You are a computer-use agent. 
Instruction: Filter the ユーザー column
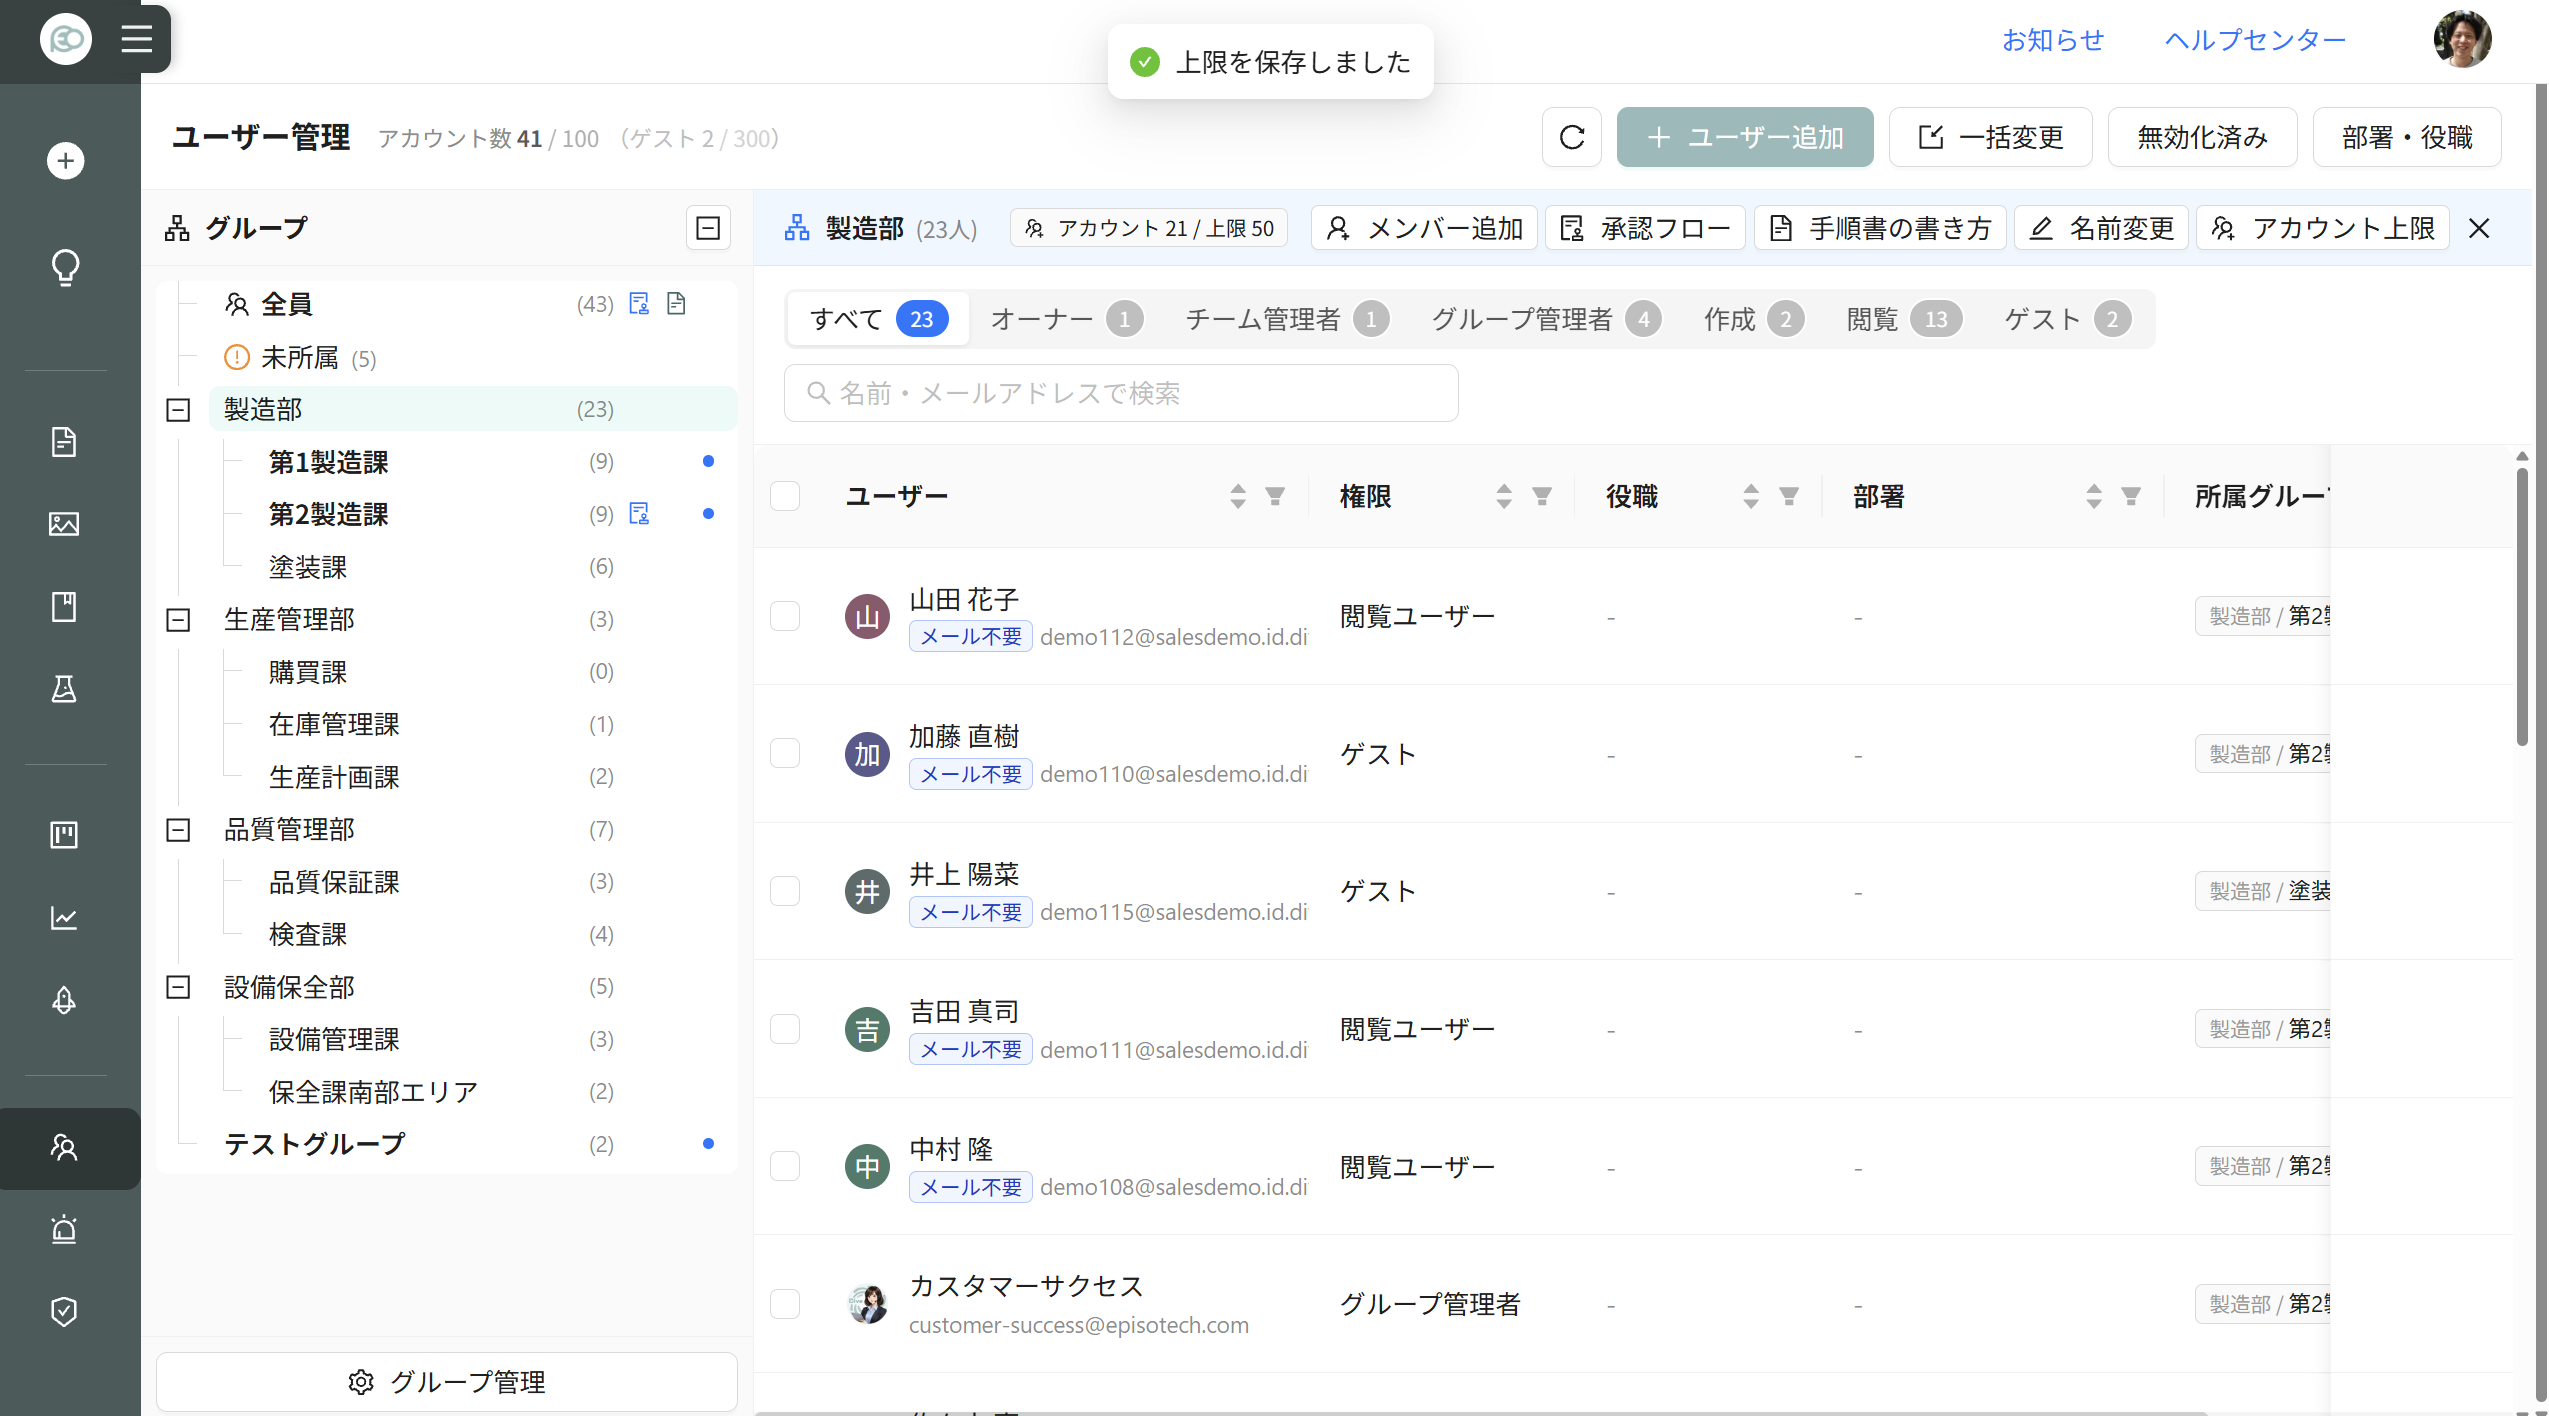pyautogui.click(x=1275, y=496)
